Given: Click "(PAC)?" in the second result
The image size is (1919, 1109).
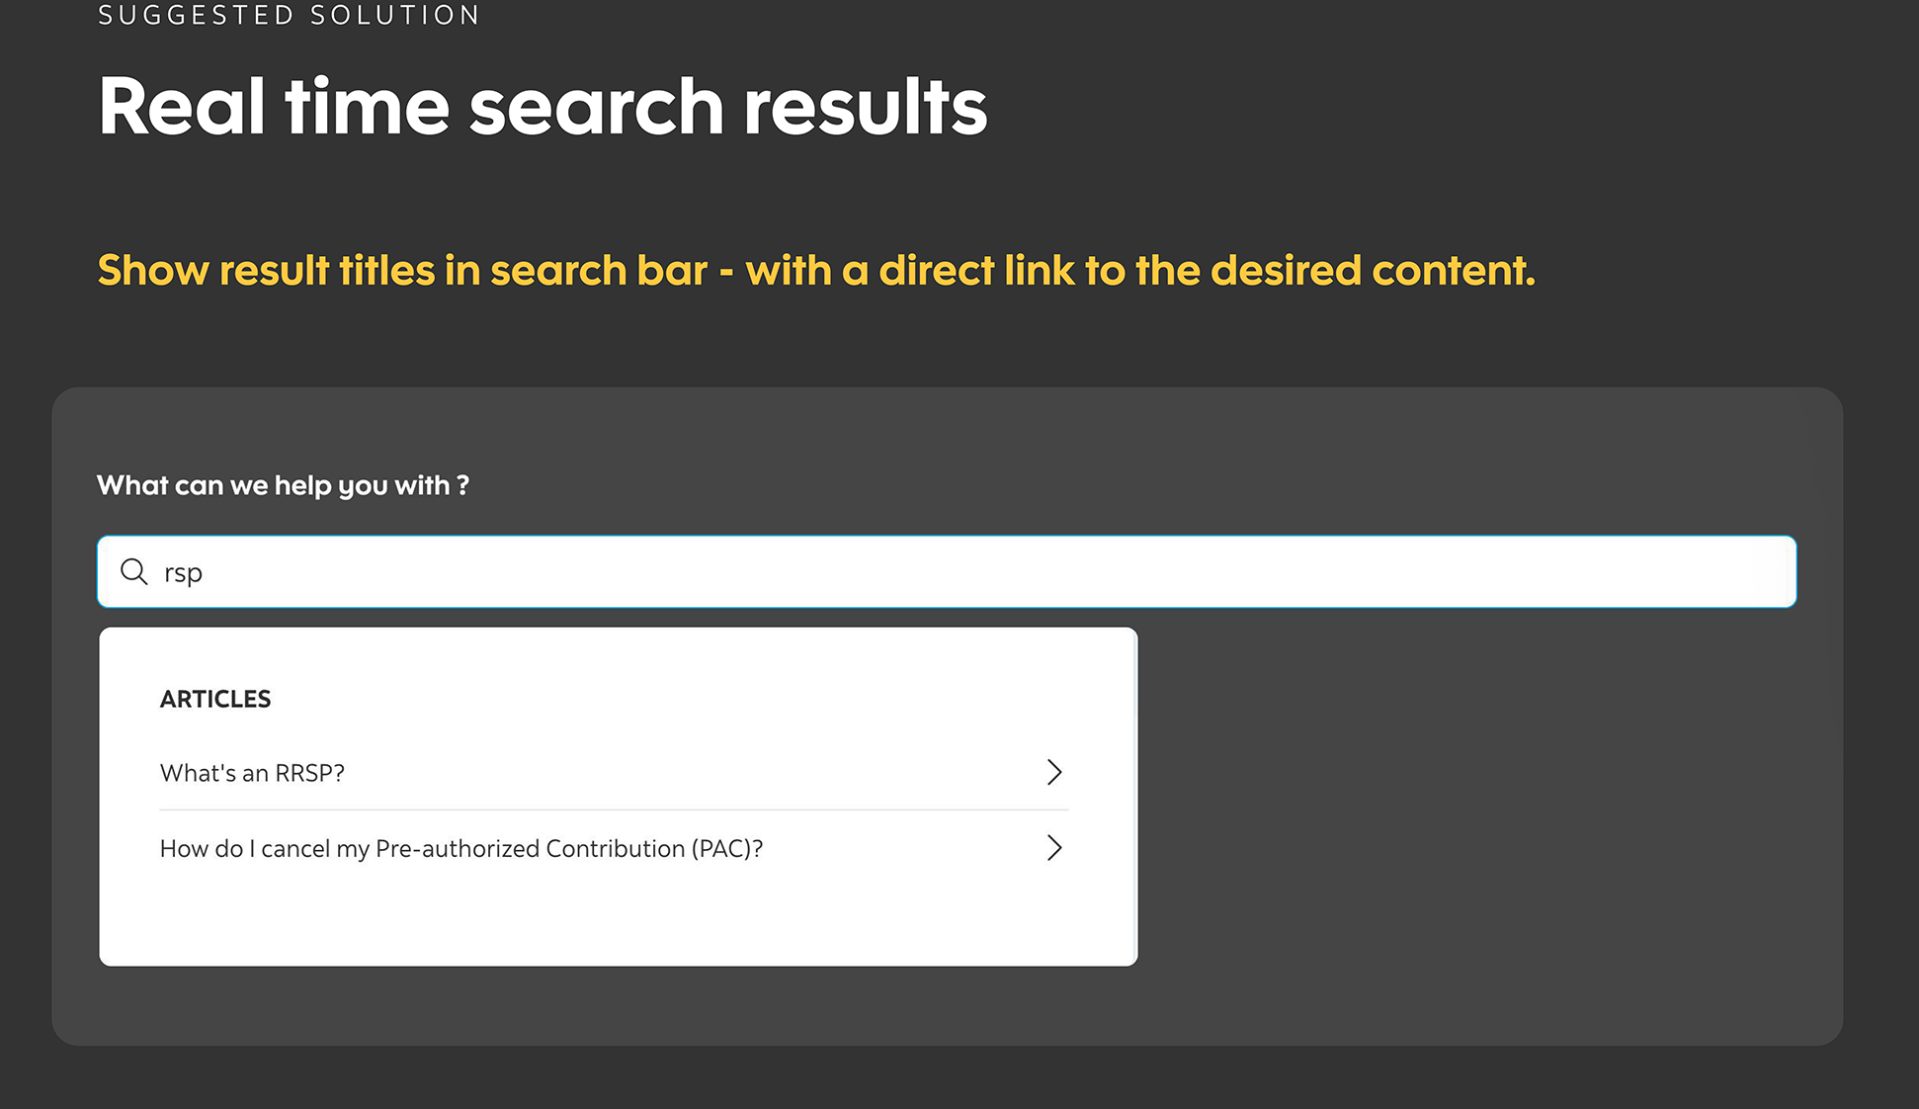Looking at the screenshot, I should point(727,849).
